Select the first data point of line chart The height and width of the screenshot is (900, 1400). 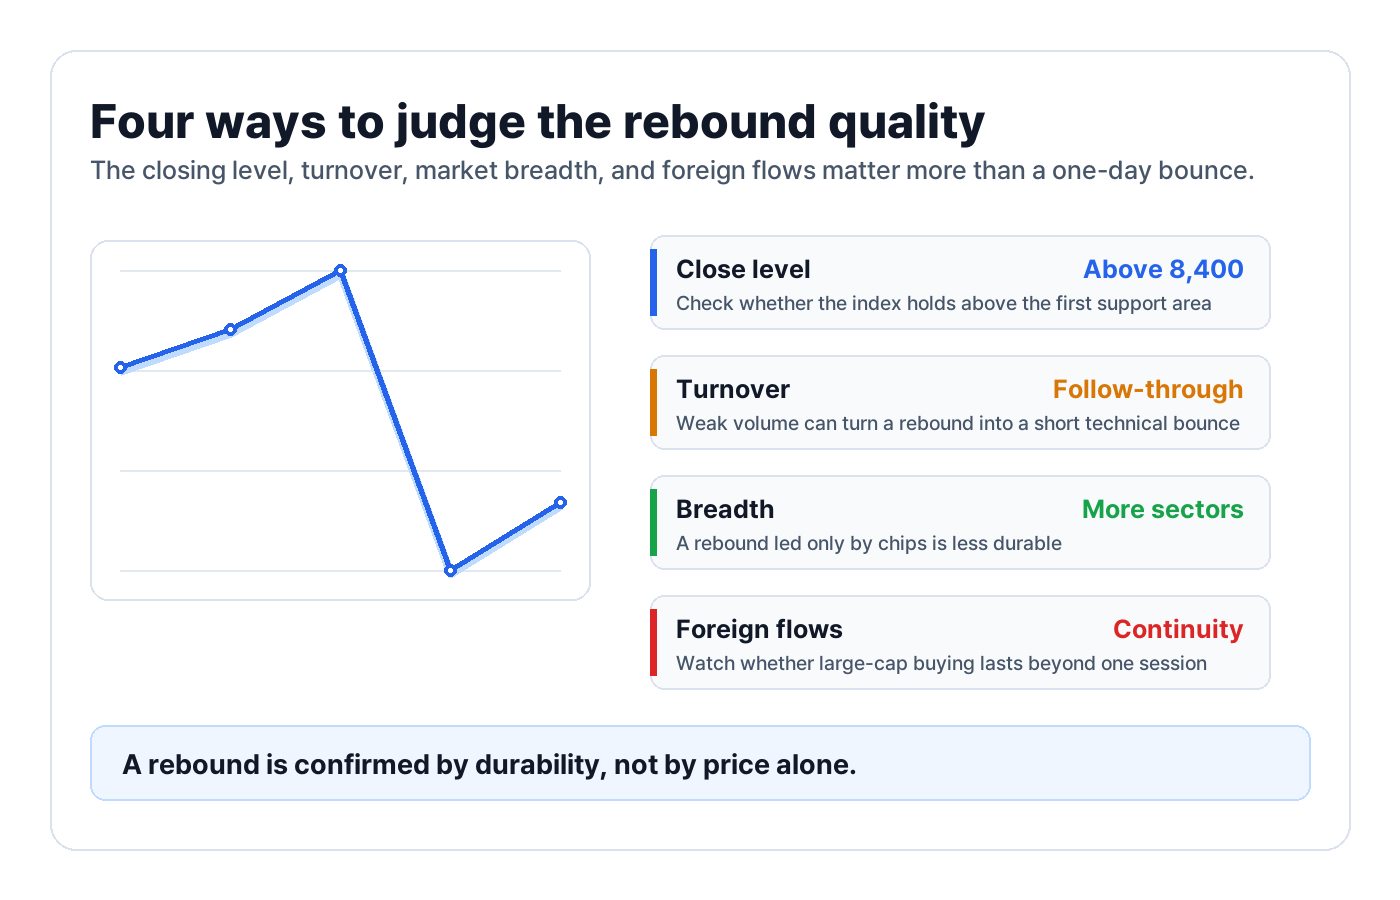point(121,367)
